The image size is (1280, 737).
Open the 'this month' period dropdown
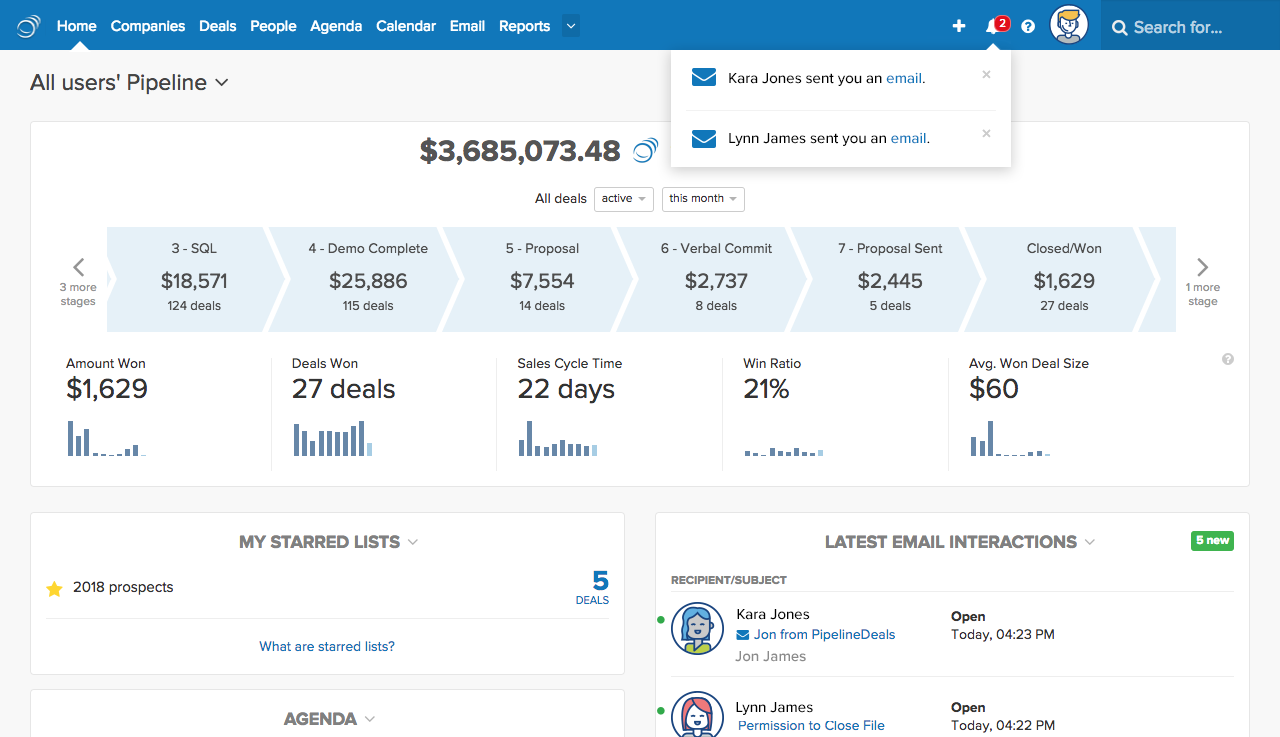click(x=703, y=199)
